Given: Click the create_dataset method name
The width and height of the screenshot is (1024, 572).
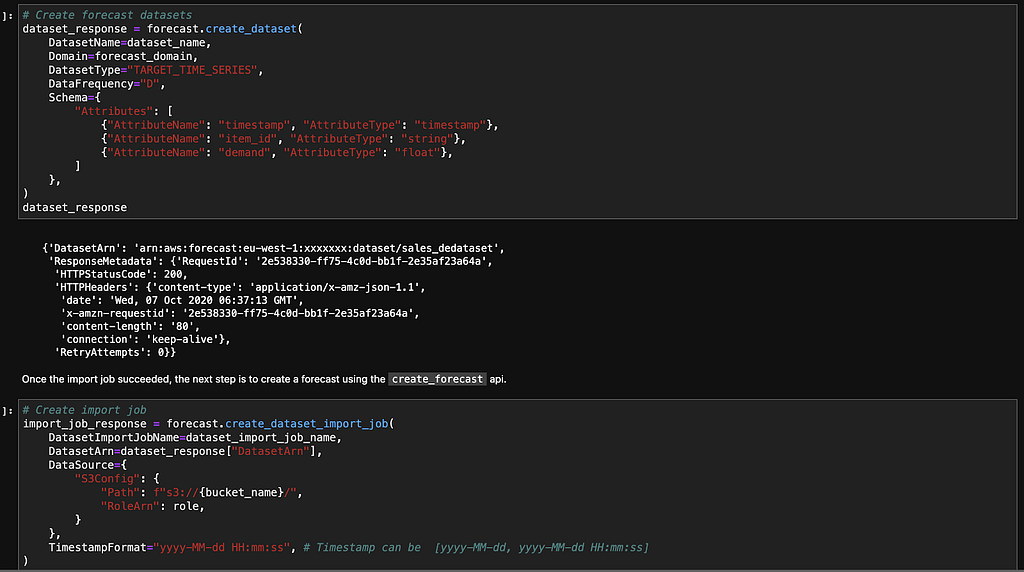Looking at the screenshot, I should (x=251, y=29).
